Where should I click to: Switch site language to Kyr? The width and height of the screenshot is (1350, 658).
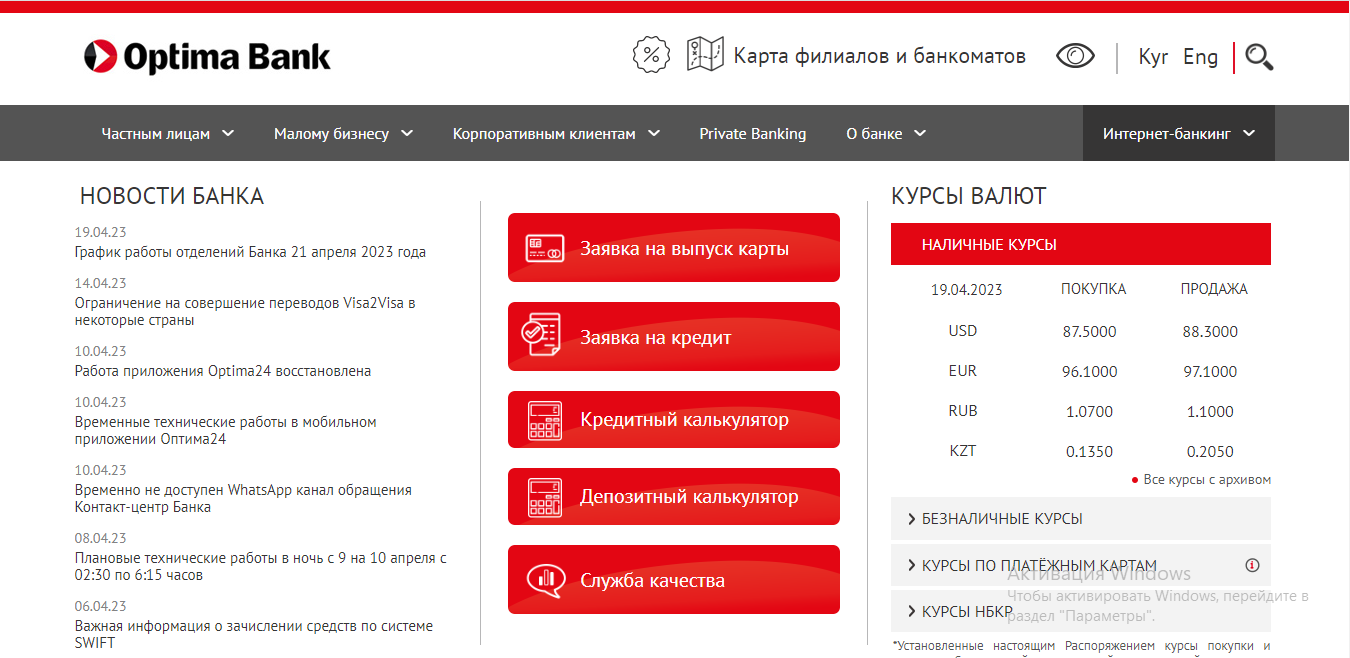tap(1153, 57)
